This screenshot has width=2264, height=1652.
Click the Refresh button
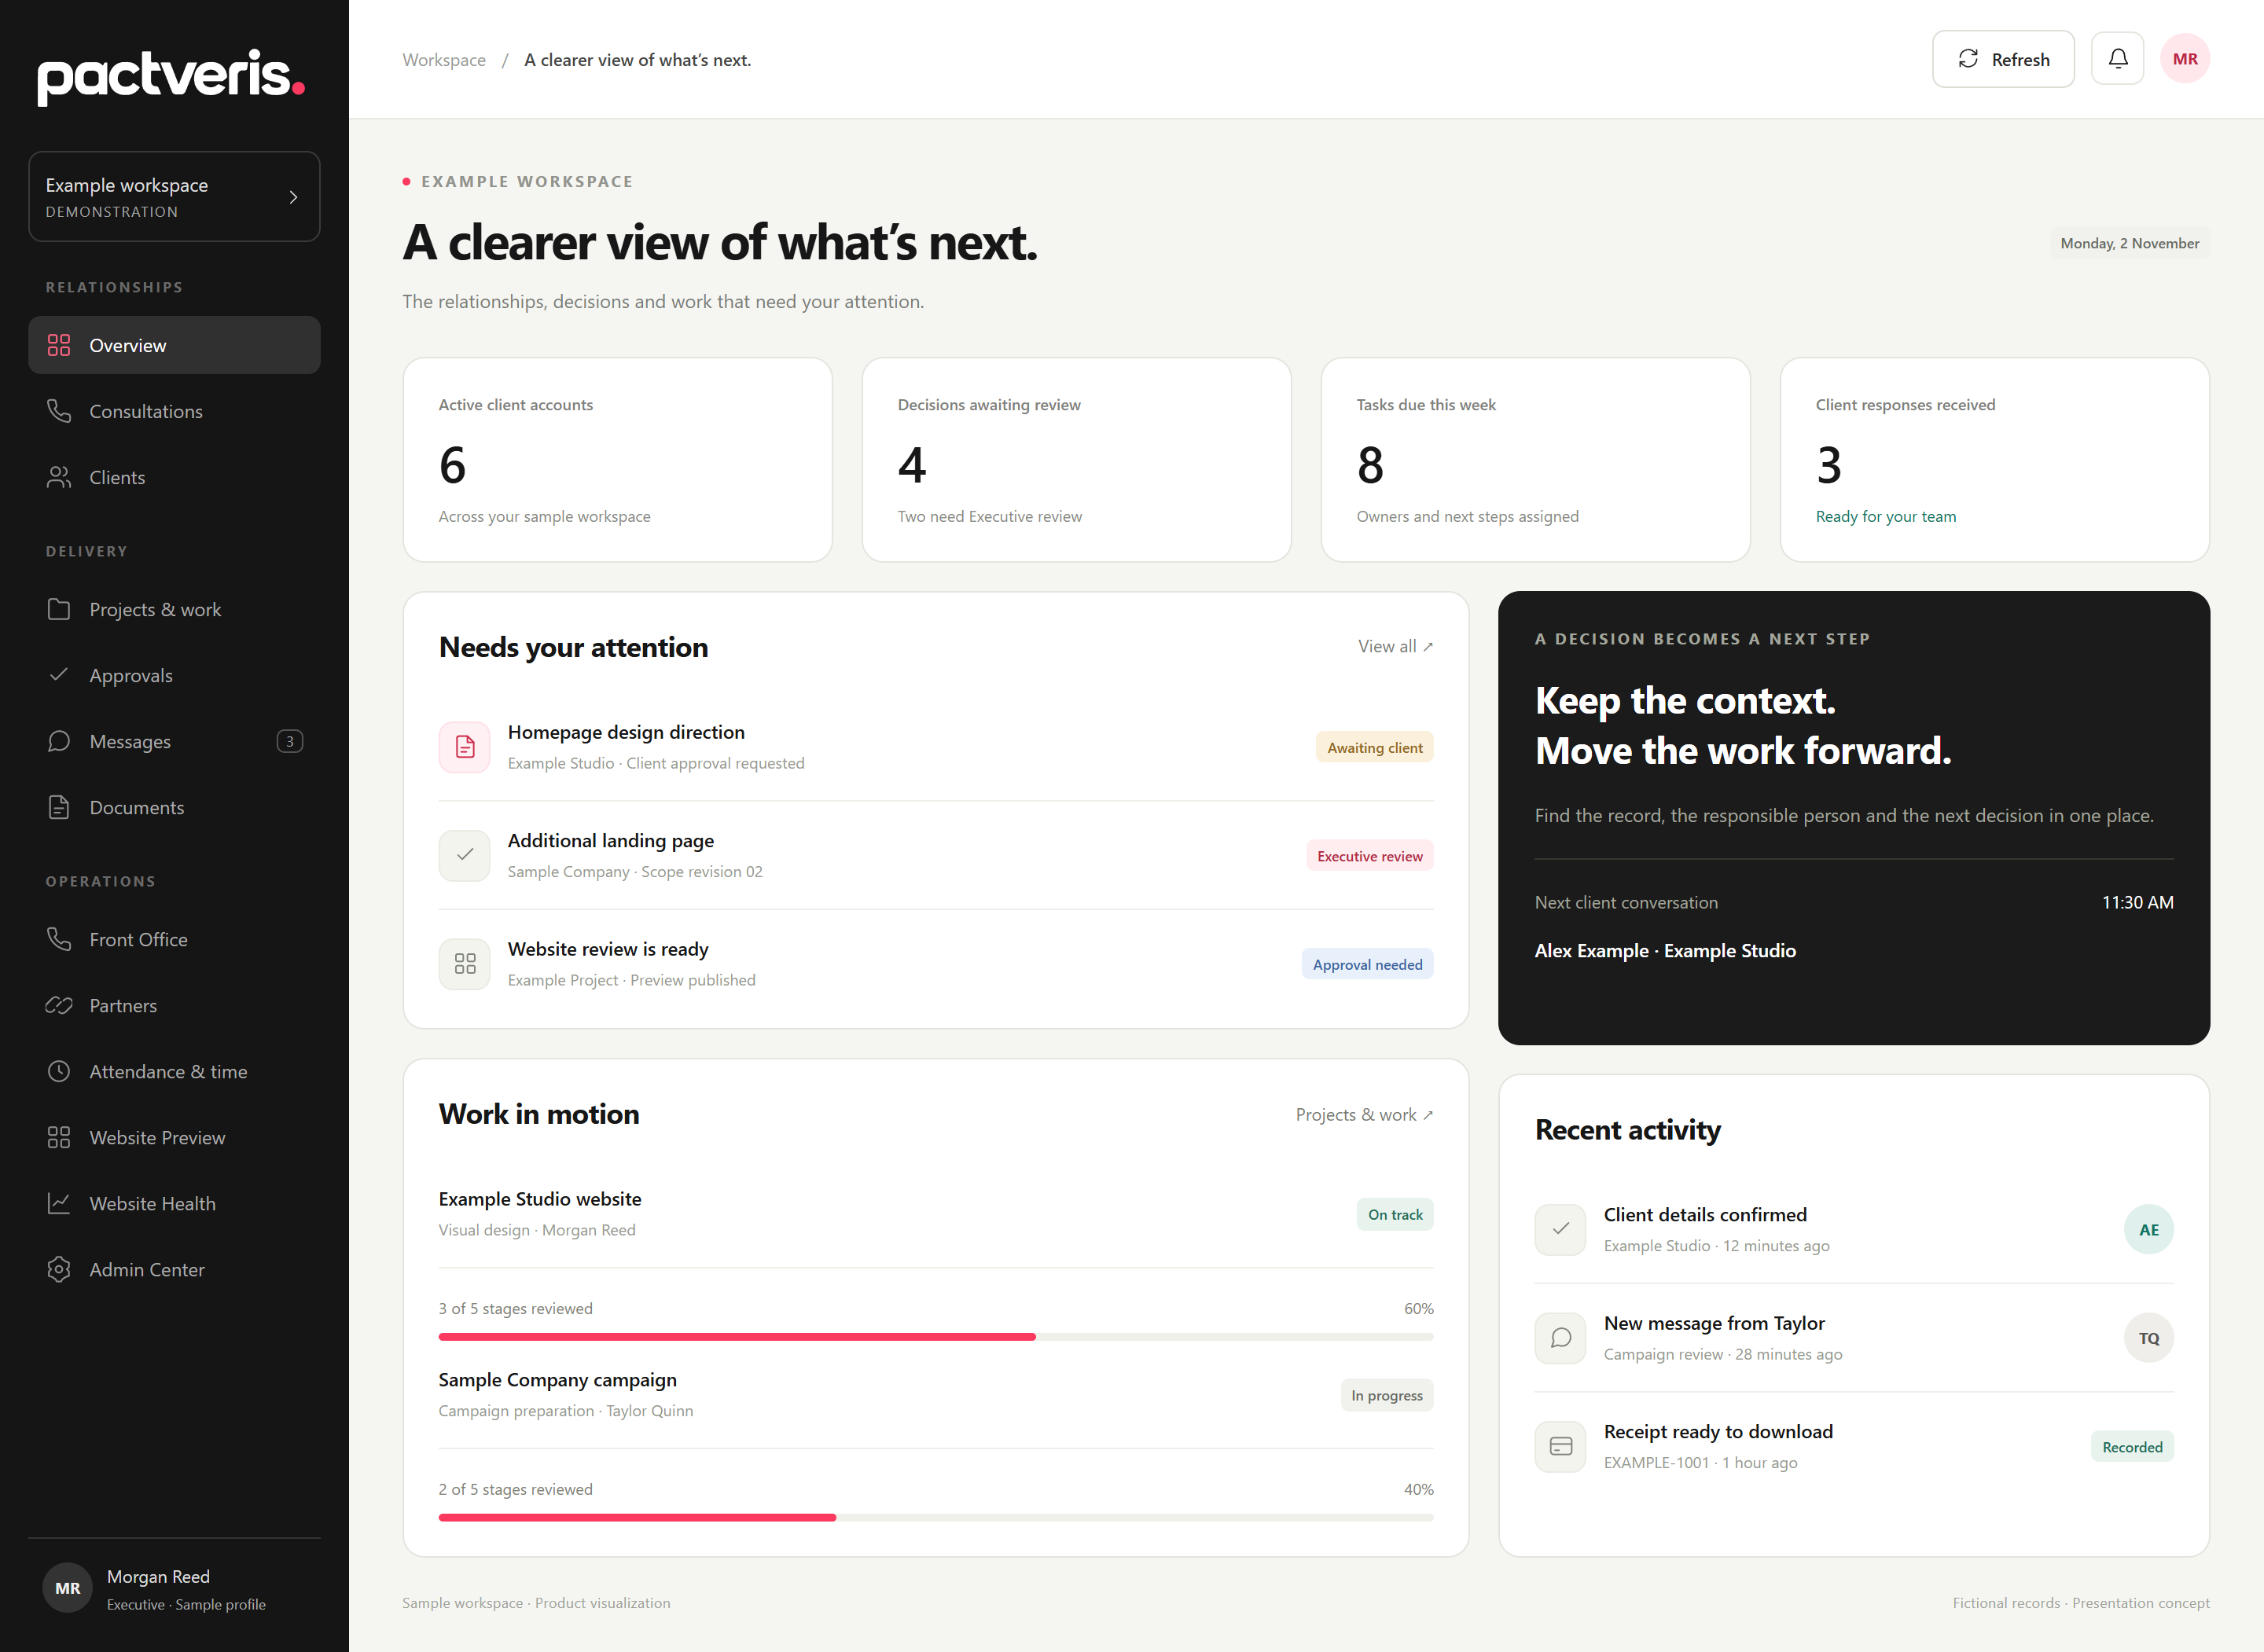point(2002,59)
